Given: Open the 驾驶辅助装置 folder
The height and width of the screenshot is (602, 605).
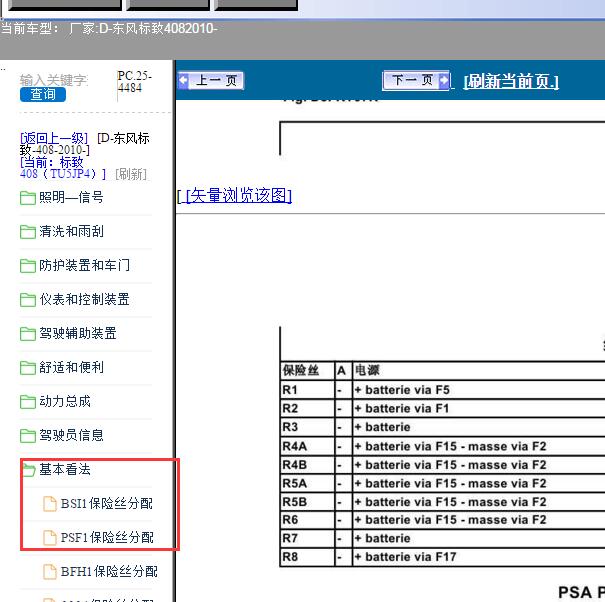Looking at the screenshot, I should pyautogui.click(x=78, y=333).
